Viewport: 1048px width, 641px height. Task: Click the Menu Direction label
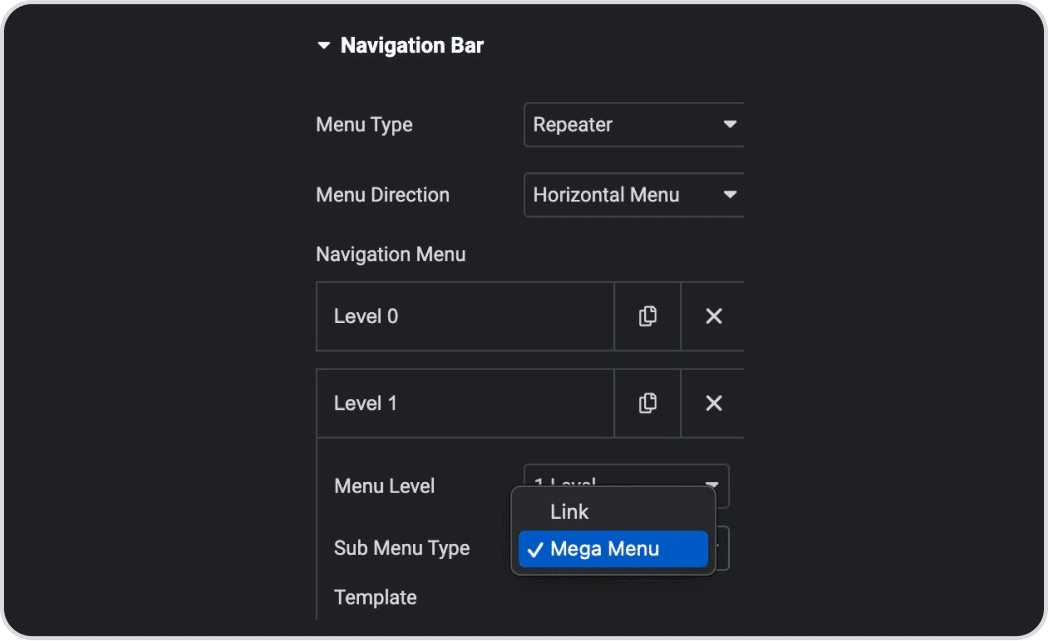click(x=382, y=195)
